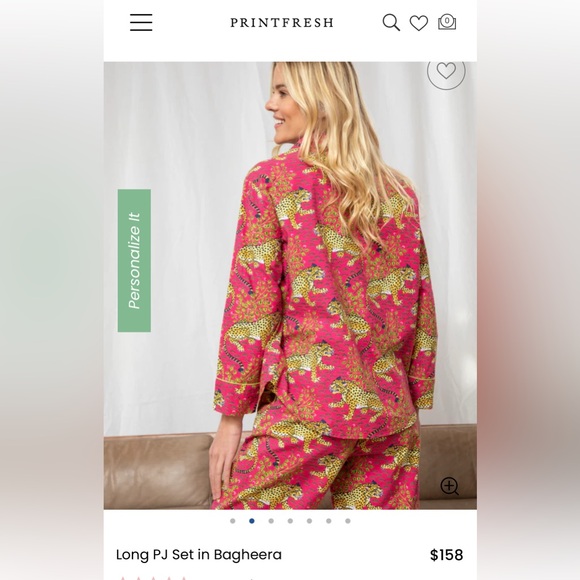Screen dimensions: 580x580
Task: Add product to favorites via circled heart
Action: point(446,71)
